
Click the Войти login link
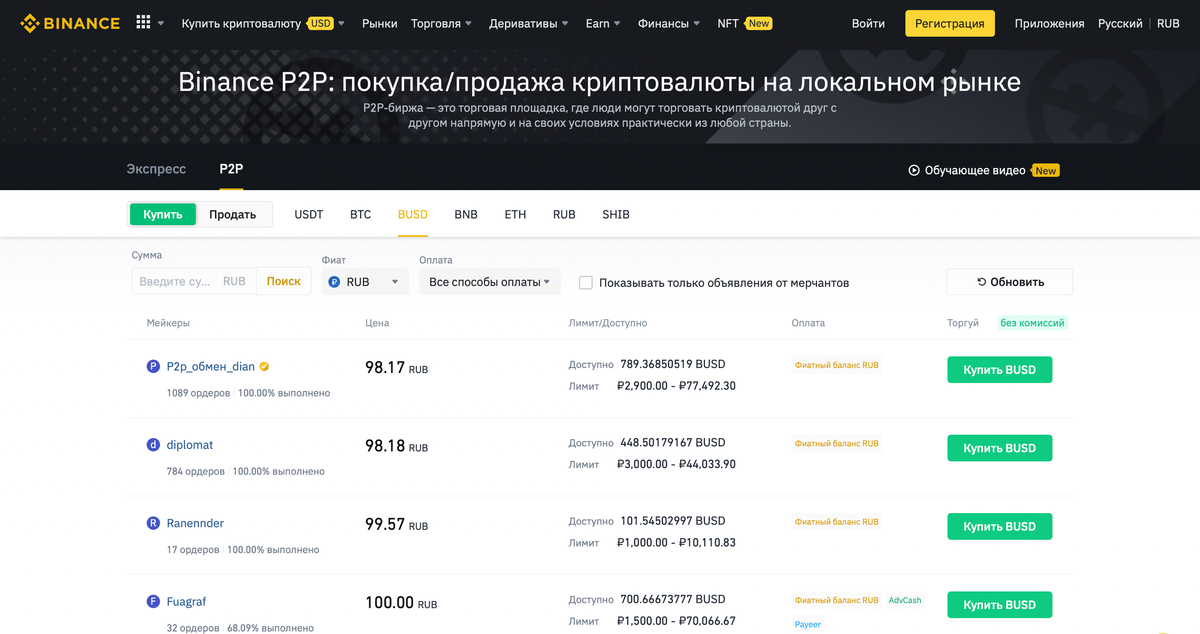point(868,23)
